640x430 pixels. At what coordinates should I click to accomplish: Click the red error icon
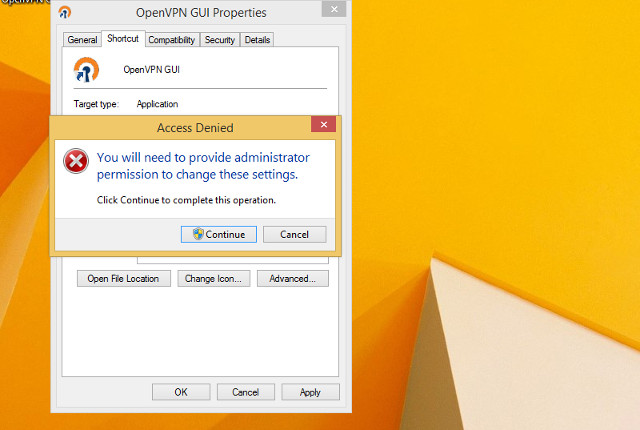(76, 161)
